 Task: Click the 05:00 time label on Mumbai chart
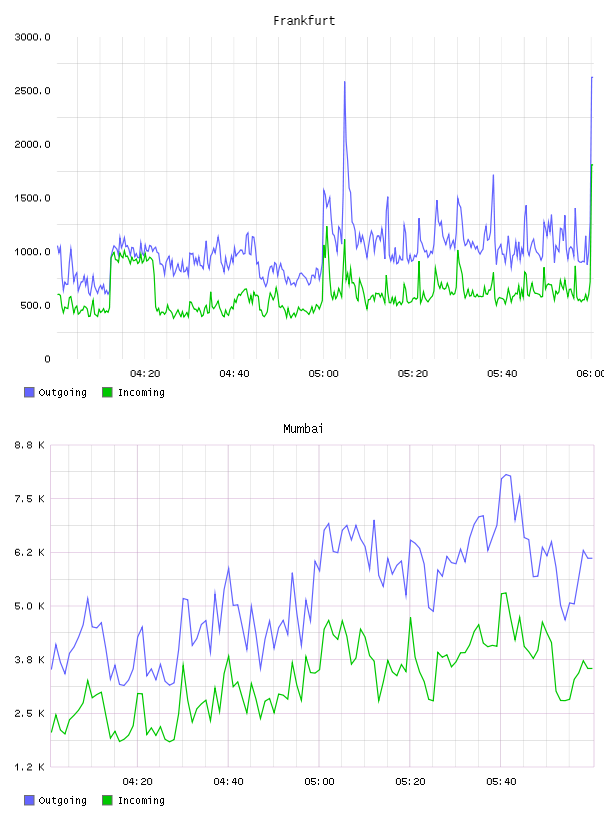click(x=319, y=782)
